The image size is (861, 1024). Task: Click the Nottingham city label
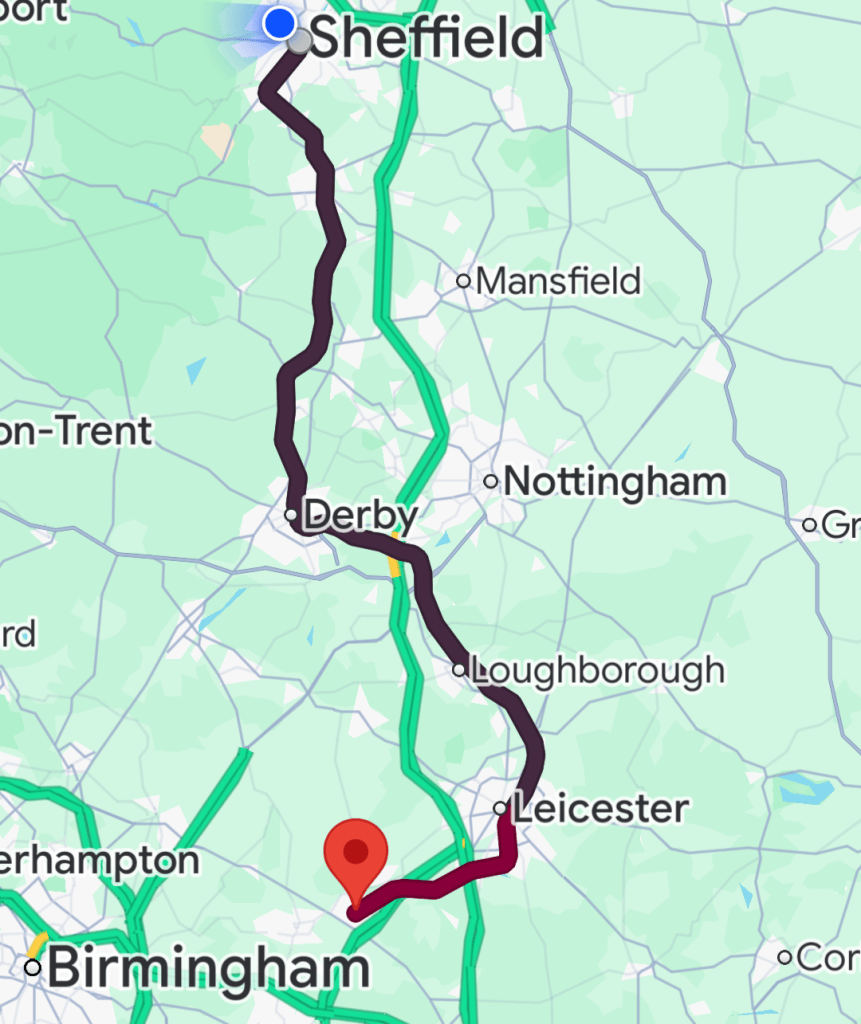click(x=615, y=481)
